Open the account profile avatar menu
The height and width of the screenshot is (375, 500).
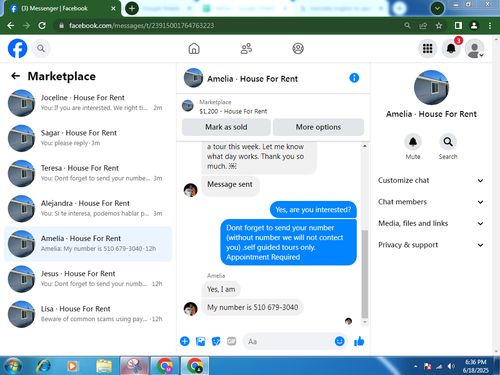pyautogui.click(x=475, y=49)
